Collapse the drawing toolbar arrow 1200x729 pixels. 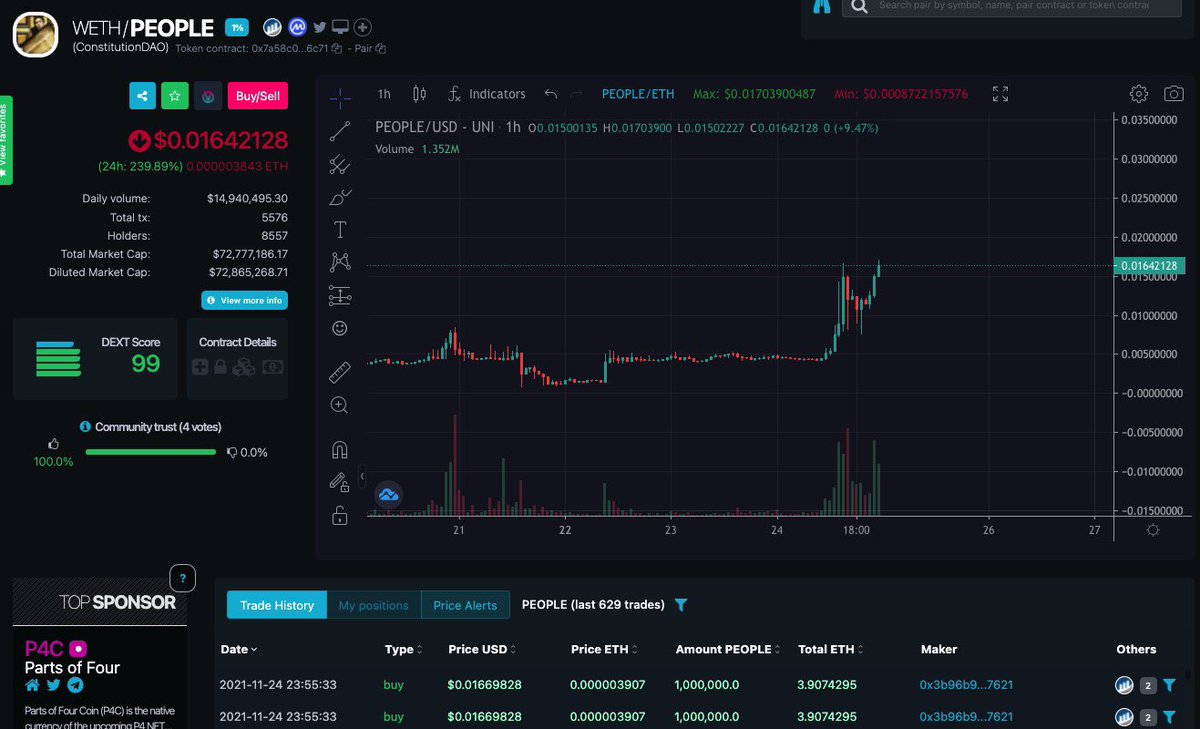[x=362, y=477]
